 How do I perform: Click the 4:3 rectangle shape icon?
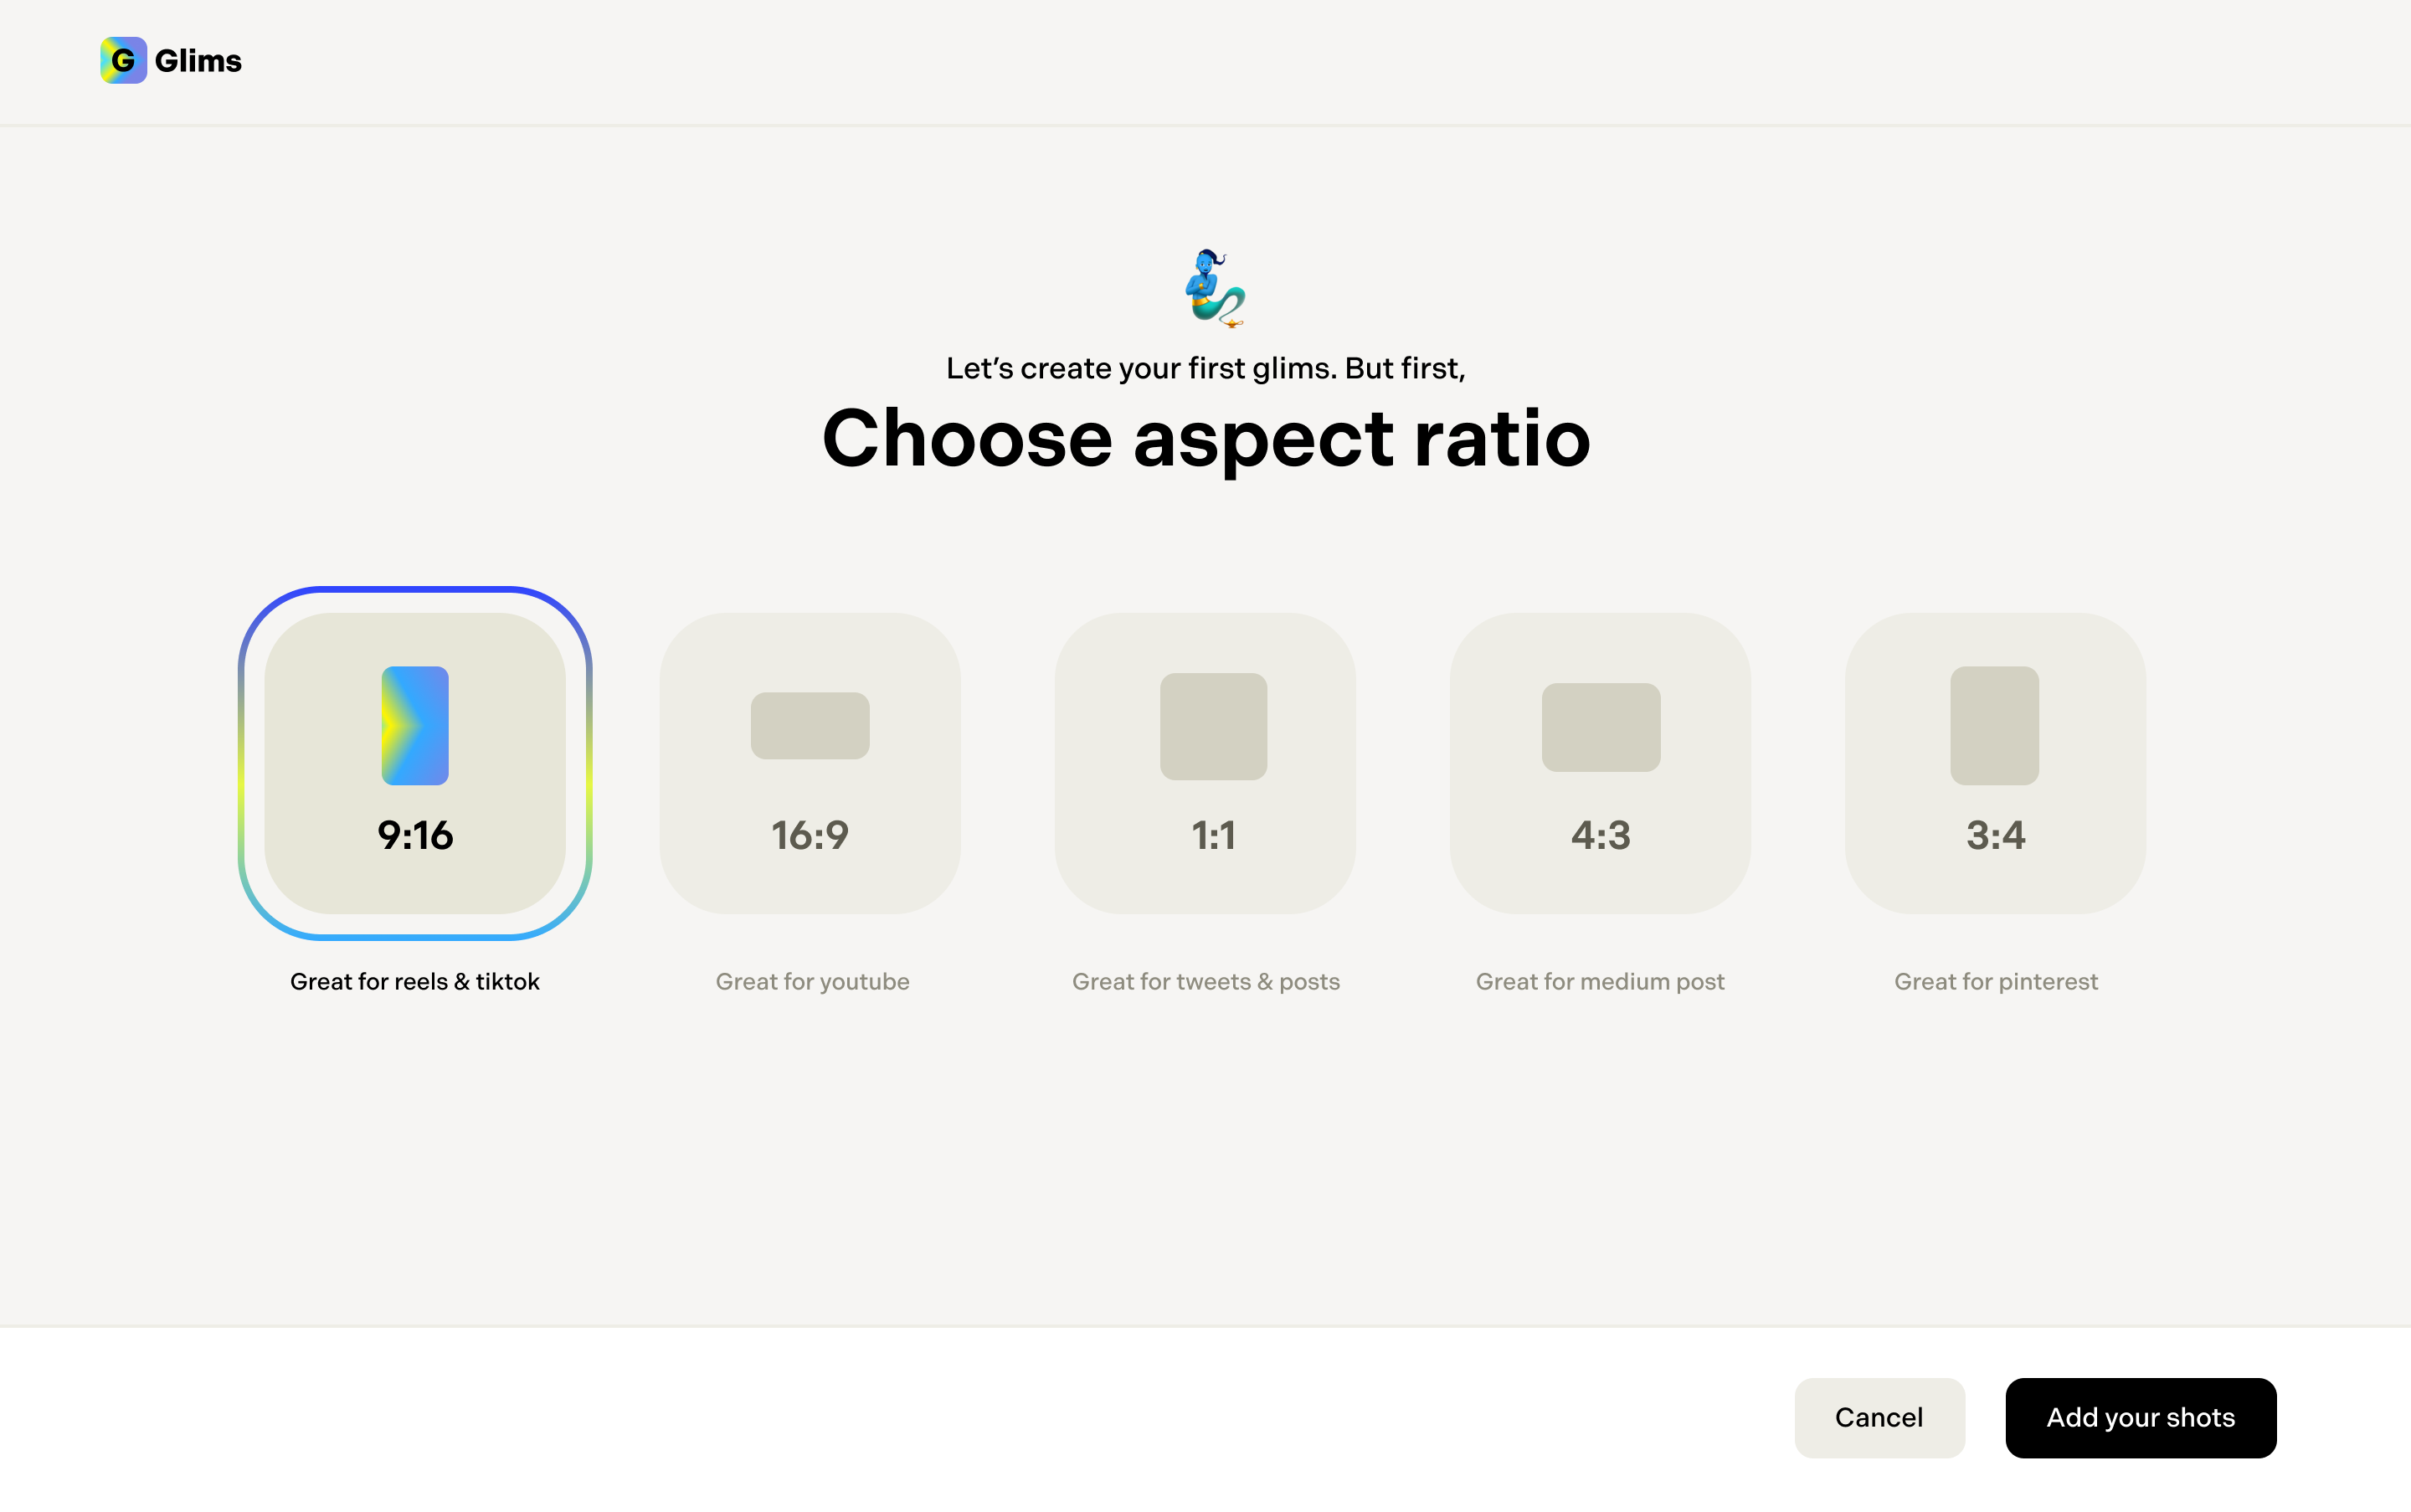[x=1601, y=727]
